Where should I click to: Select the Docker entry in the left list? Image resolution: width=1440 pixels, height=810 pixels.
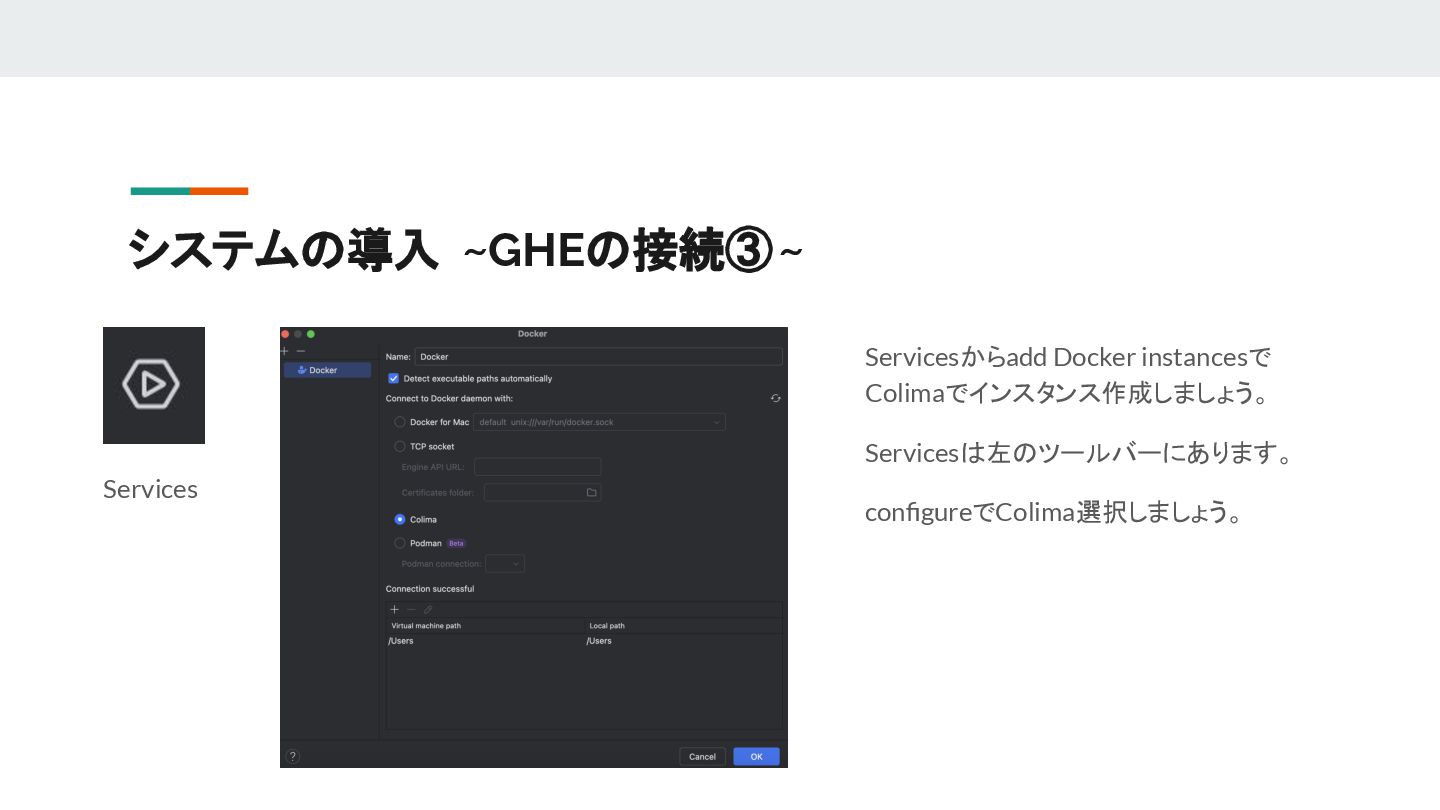(327, 370)
